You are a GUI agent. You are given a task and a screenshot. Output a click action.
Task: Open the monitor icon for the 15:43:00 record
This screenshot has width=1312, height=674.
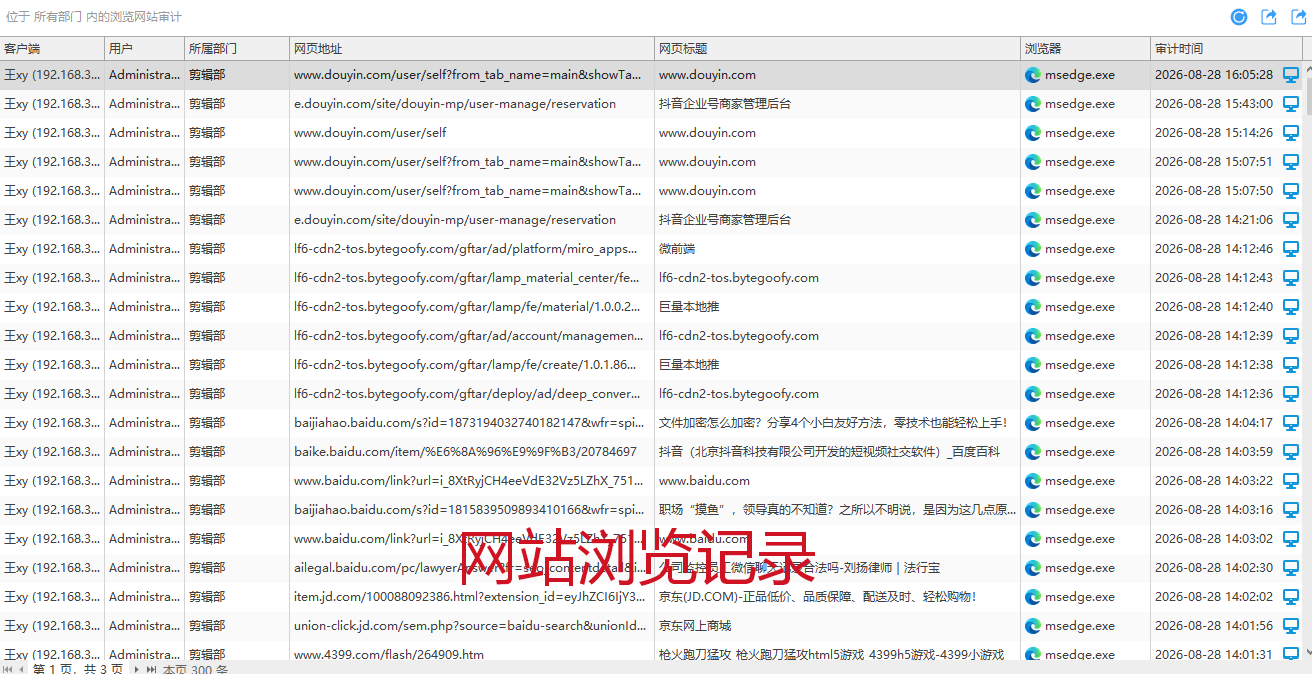1291,104
